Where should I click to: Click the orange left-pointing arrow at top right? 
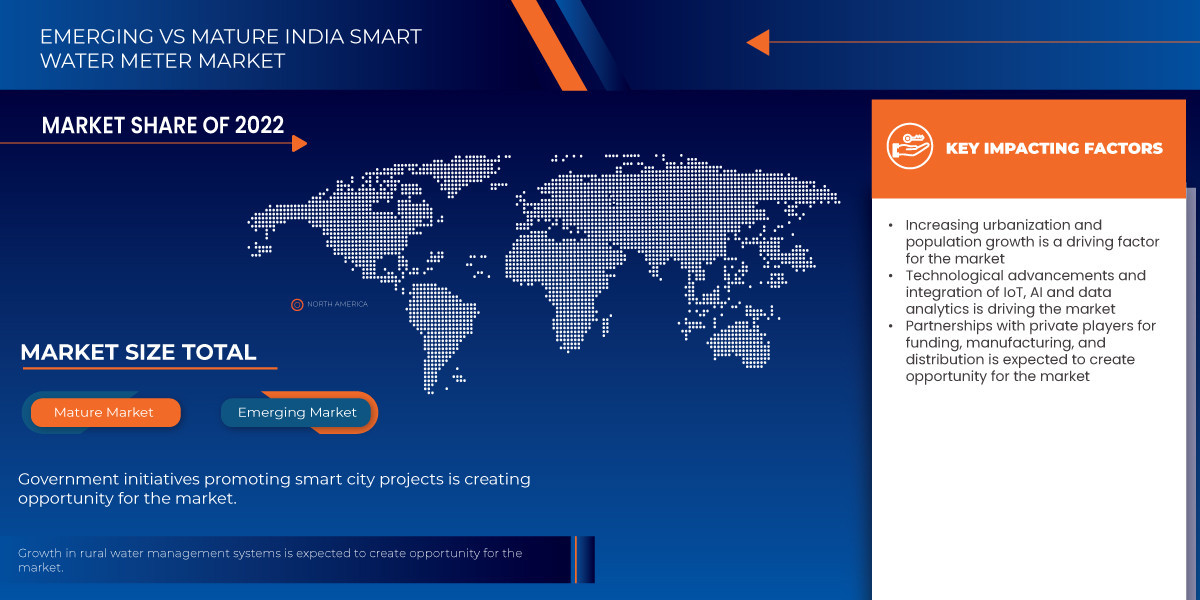758,42
